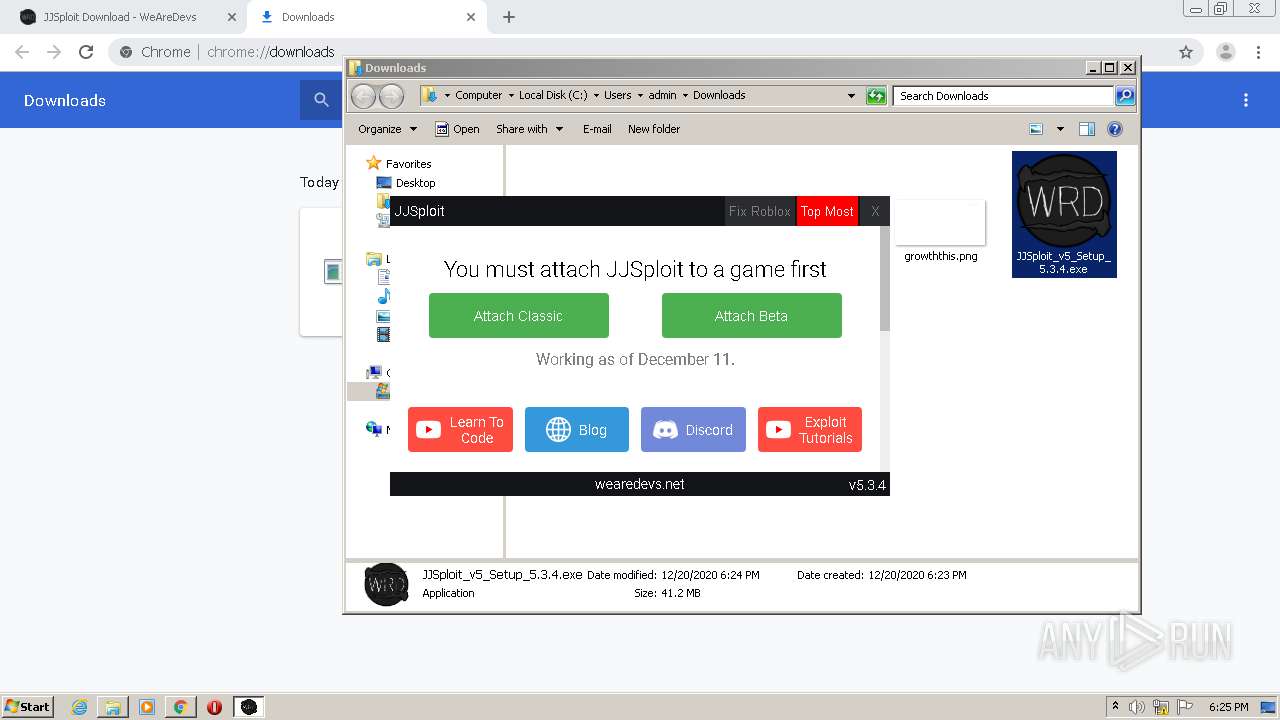Click Chrome back navigation arrow
Viewport: 1280px width, 720px height.
(x=22, y=52)
